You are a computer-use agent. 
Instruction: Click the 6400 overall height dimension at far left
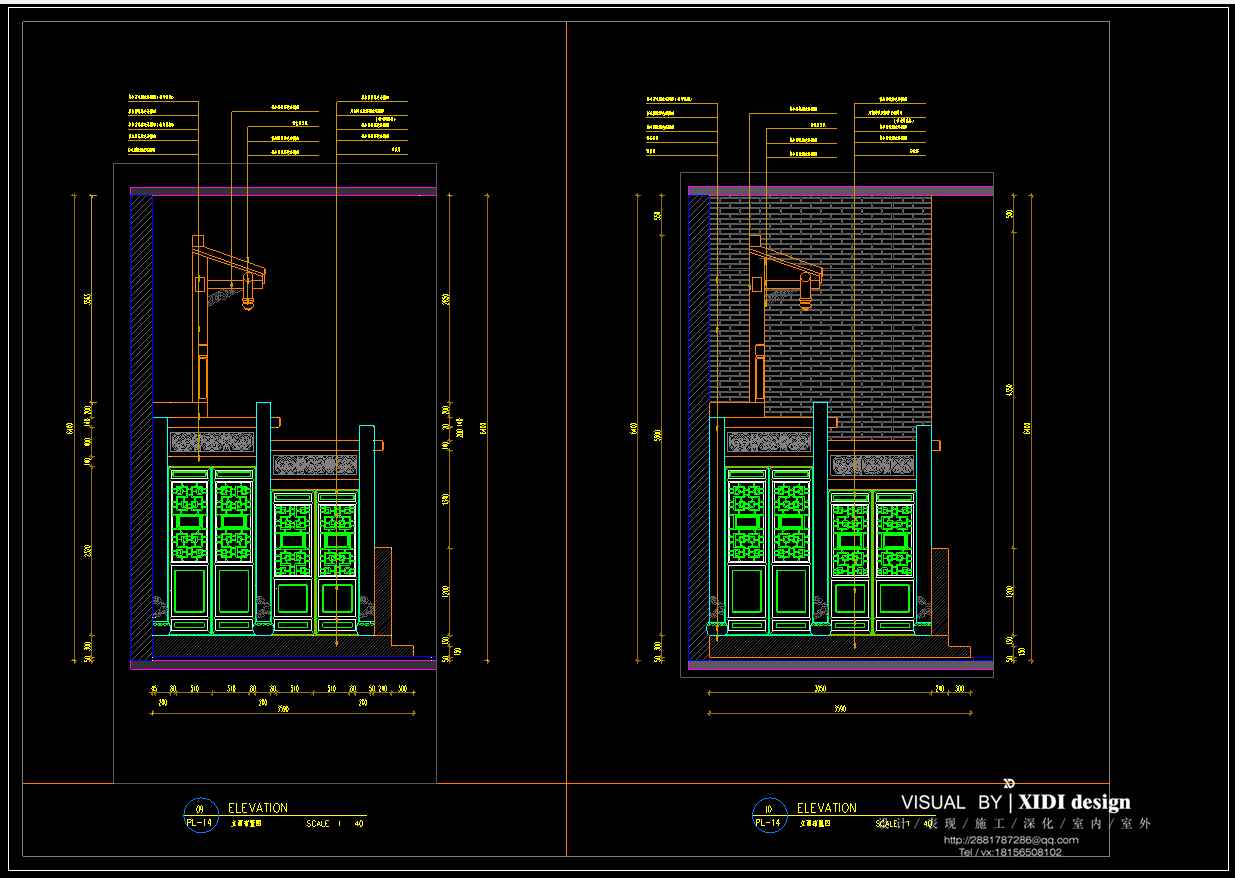pos(70,428)
